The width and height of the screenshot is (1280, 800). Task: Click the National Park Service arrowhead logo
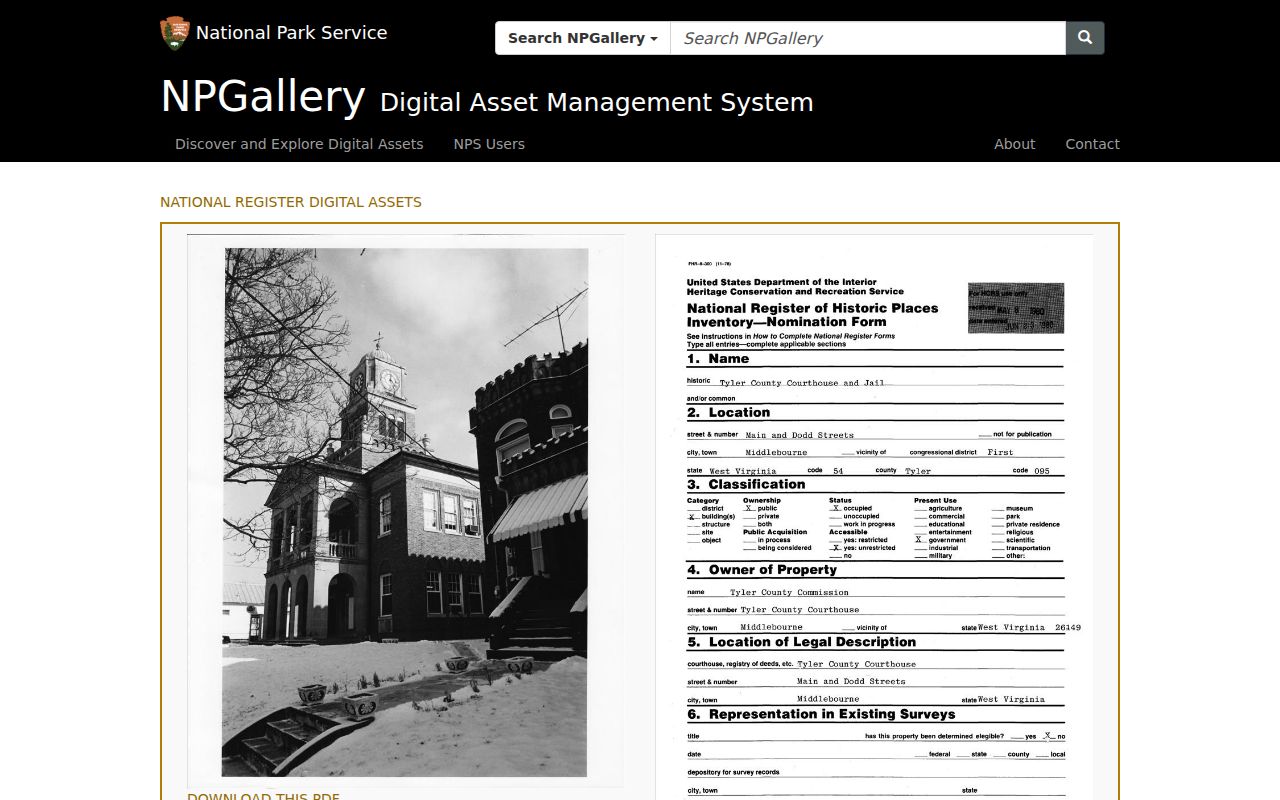tap(175, 33)
